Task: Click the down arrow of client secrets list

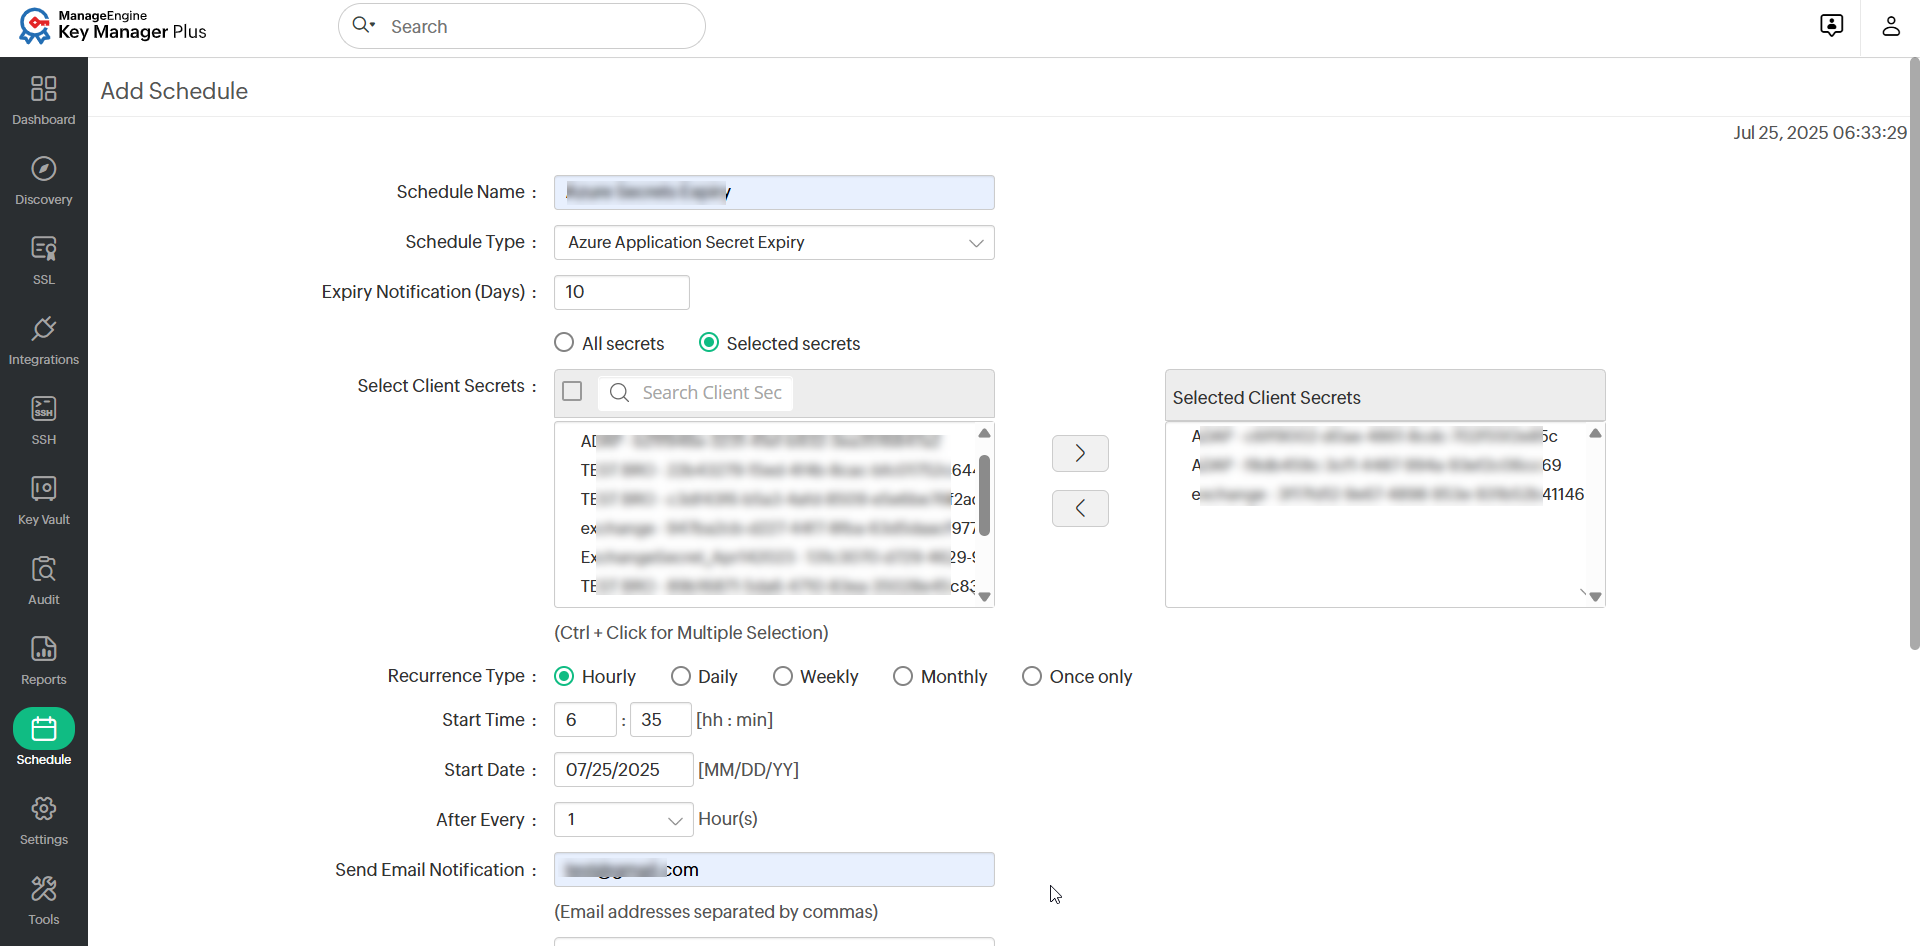Action: 984,597
